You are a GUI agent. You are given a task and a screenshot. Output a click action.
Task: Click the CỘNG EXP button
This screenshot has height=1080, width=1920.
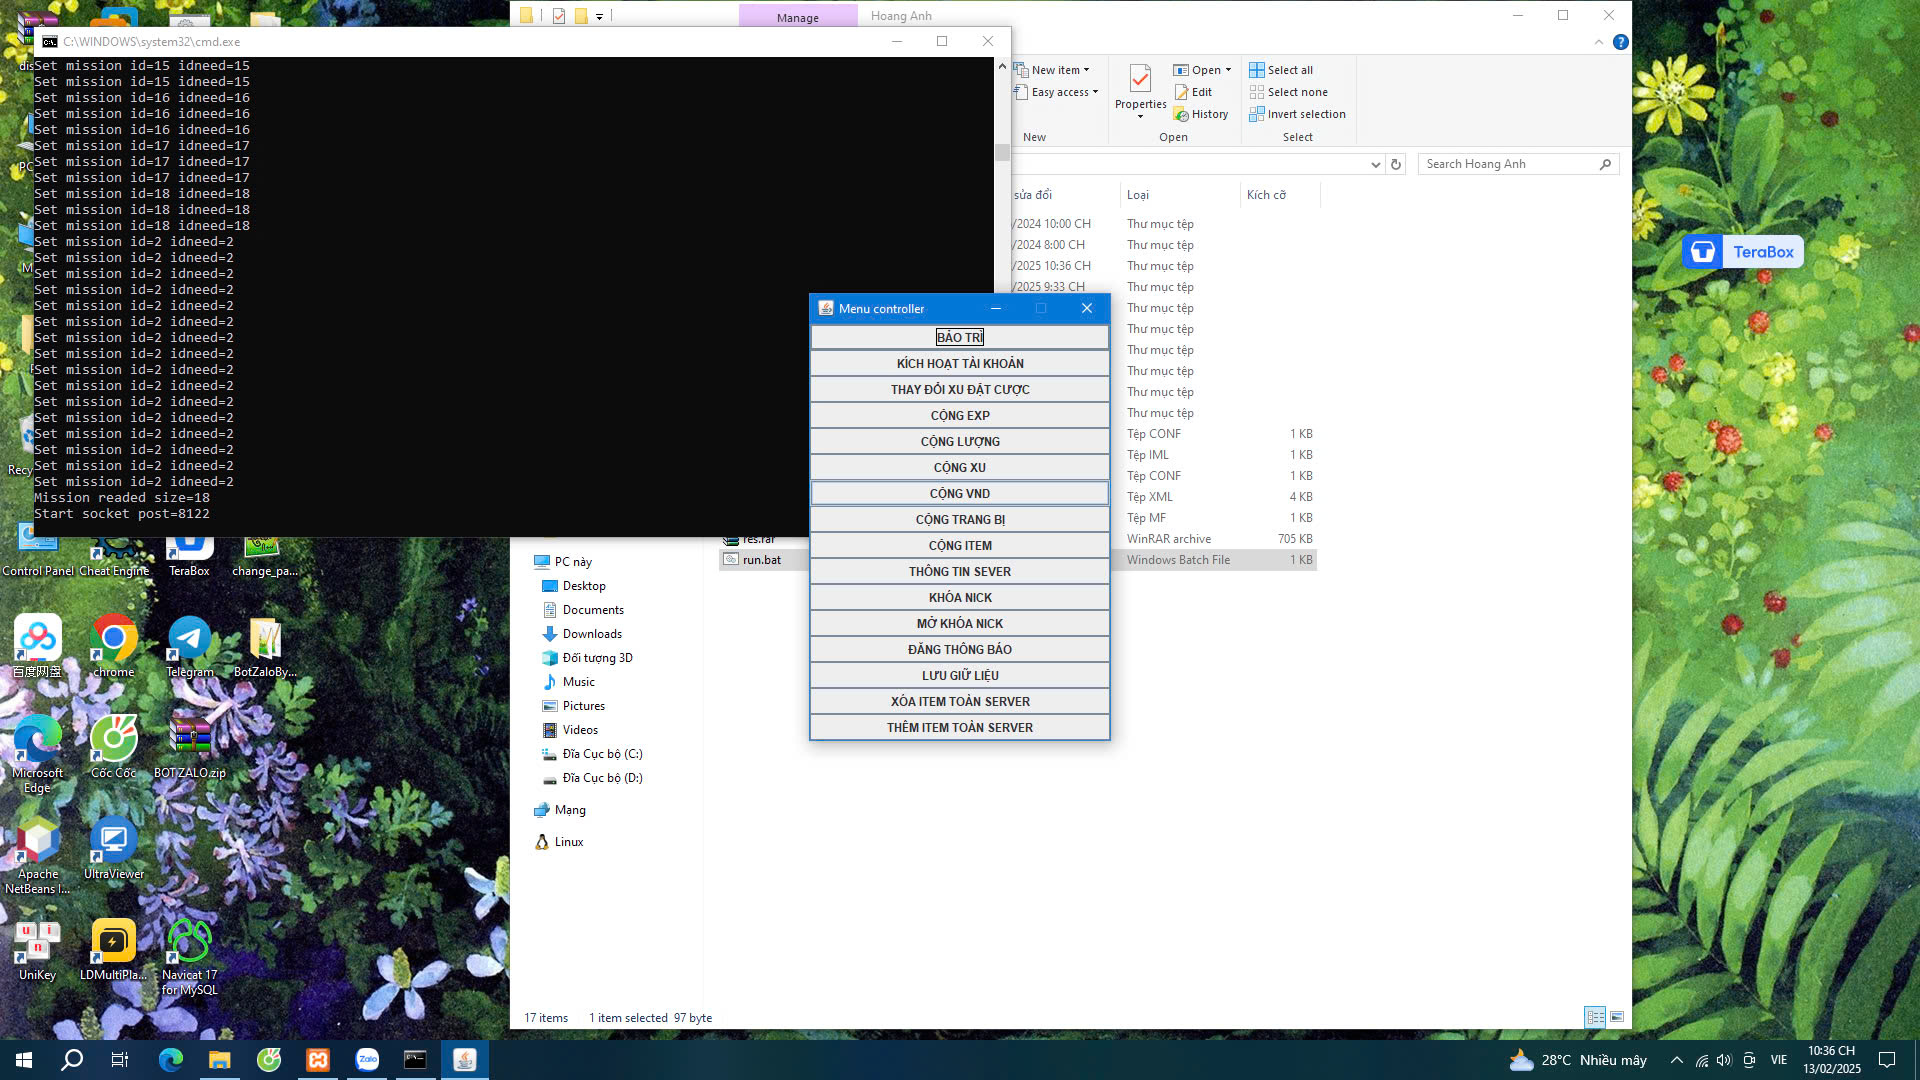coord(959,415)
